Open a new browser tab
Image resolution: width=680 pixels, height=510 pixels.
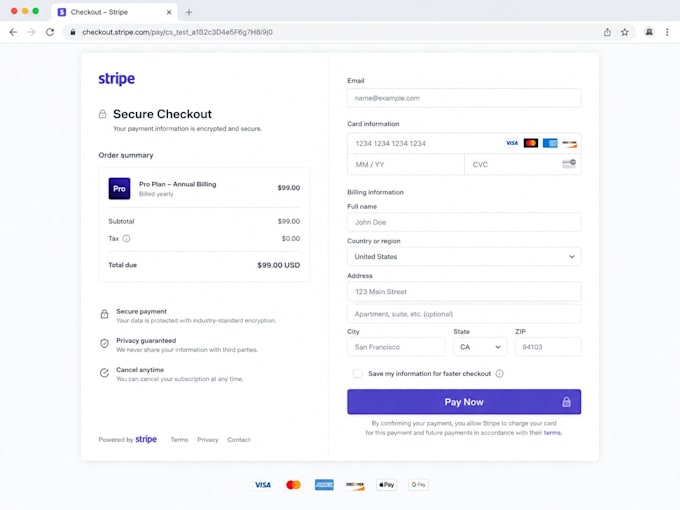(x=189, y=12)
